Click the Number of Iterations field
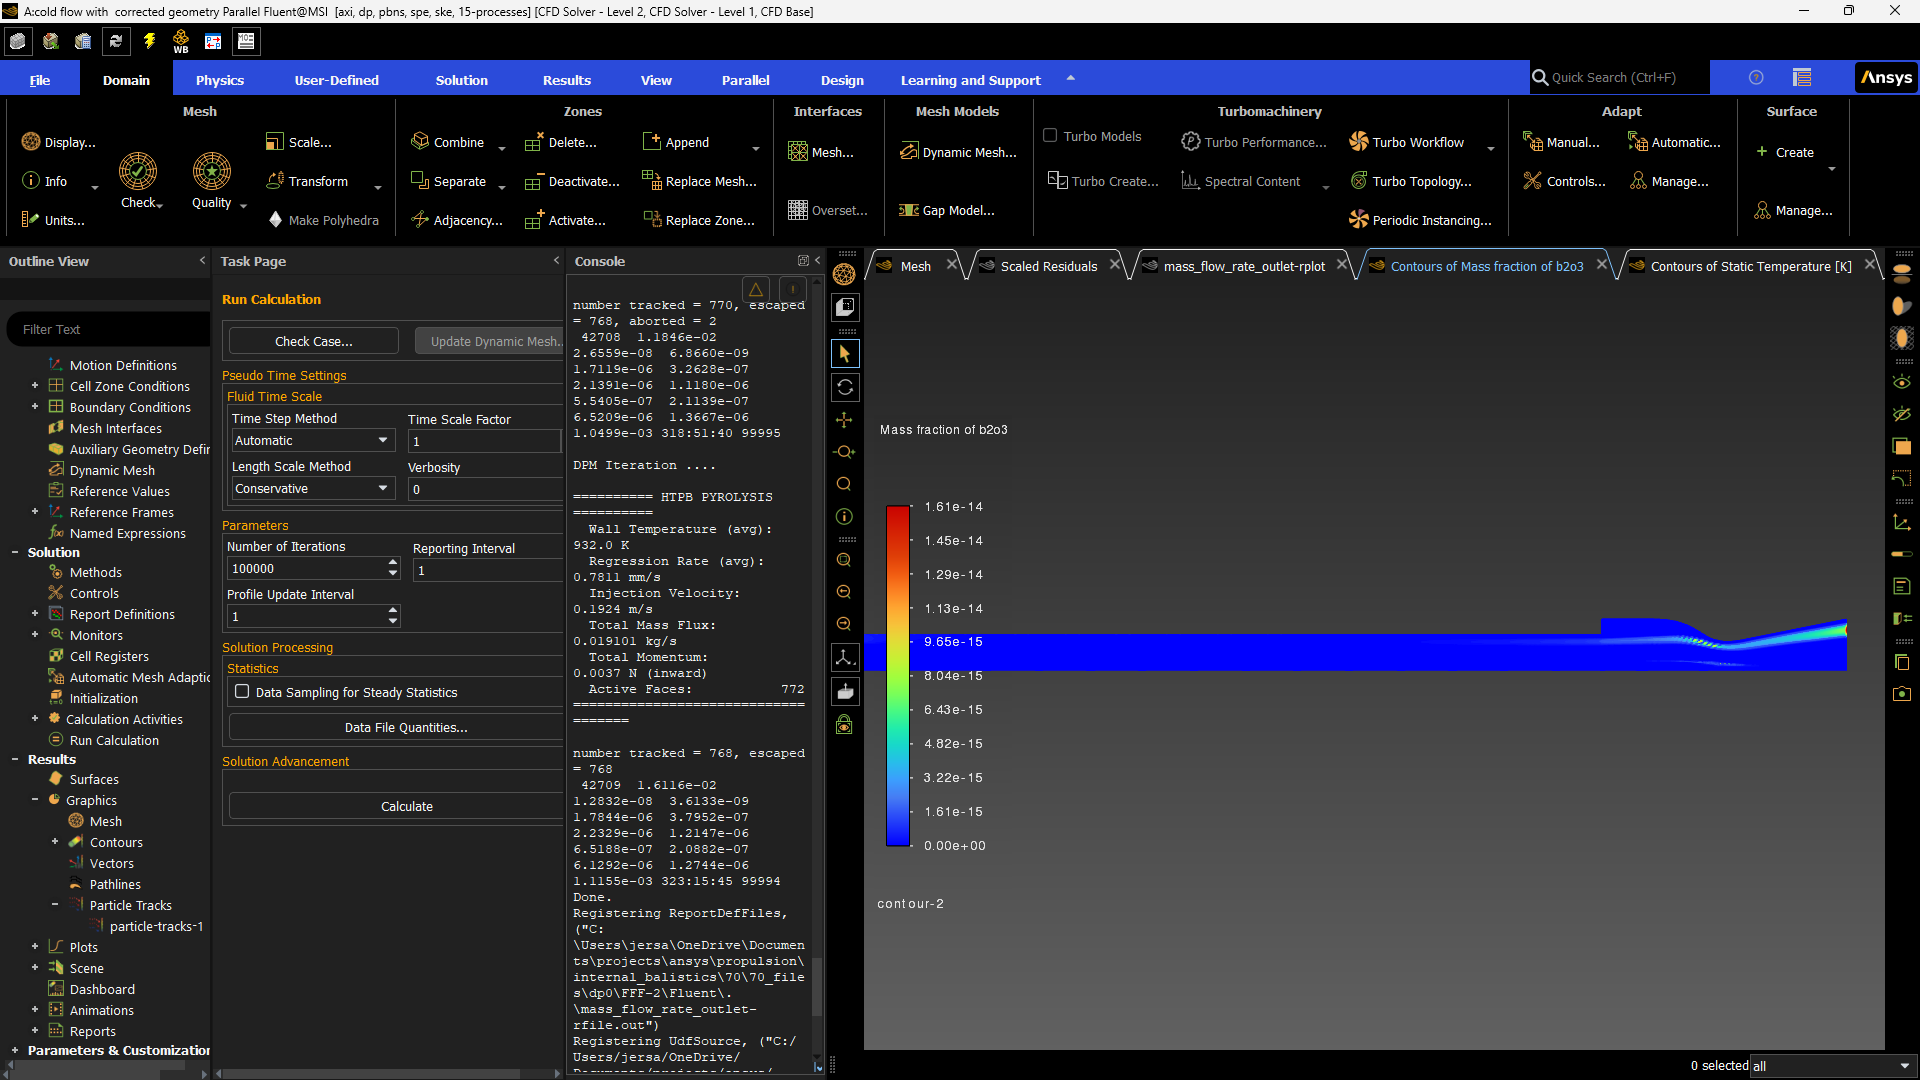This screenshot has height=1080, width=1920. tap(305, 568)
